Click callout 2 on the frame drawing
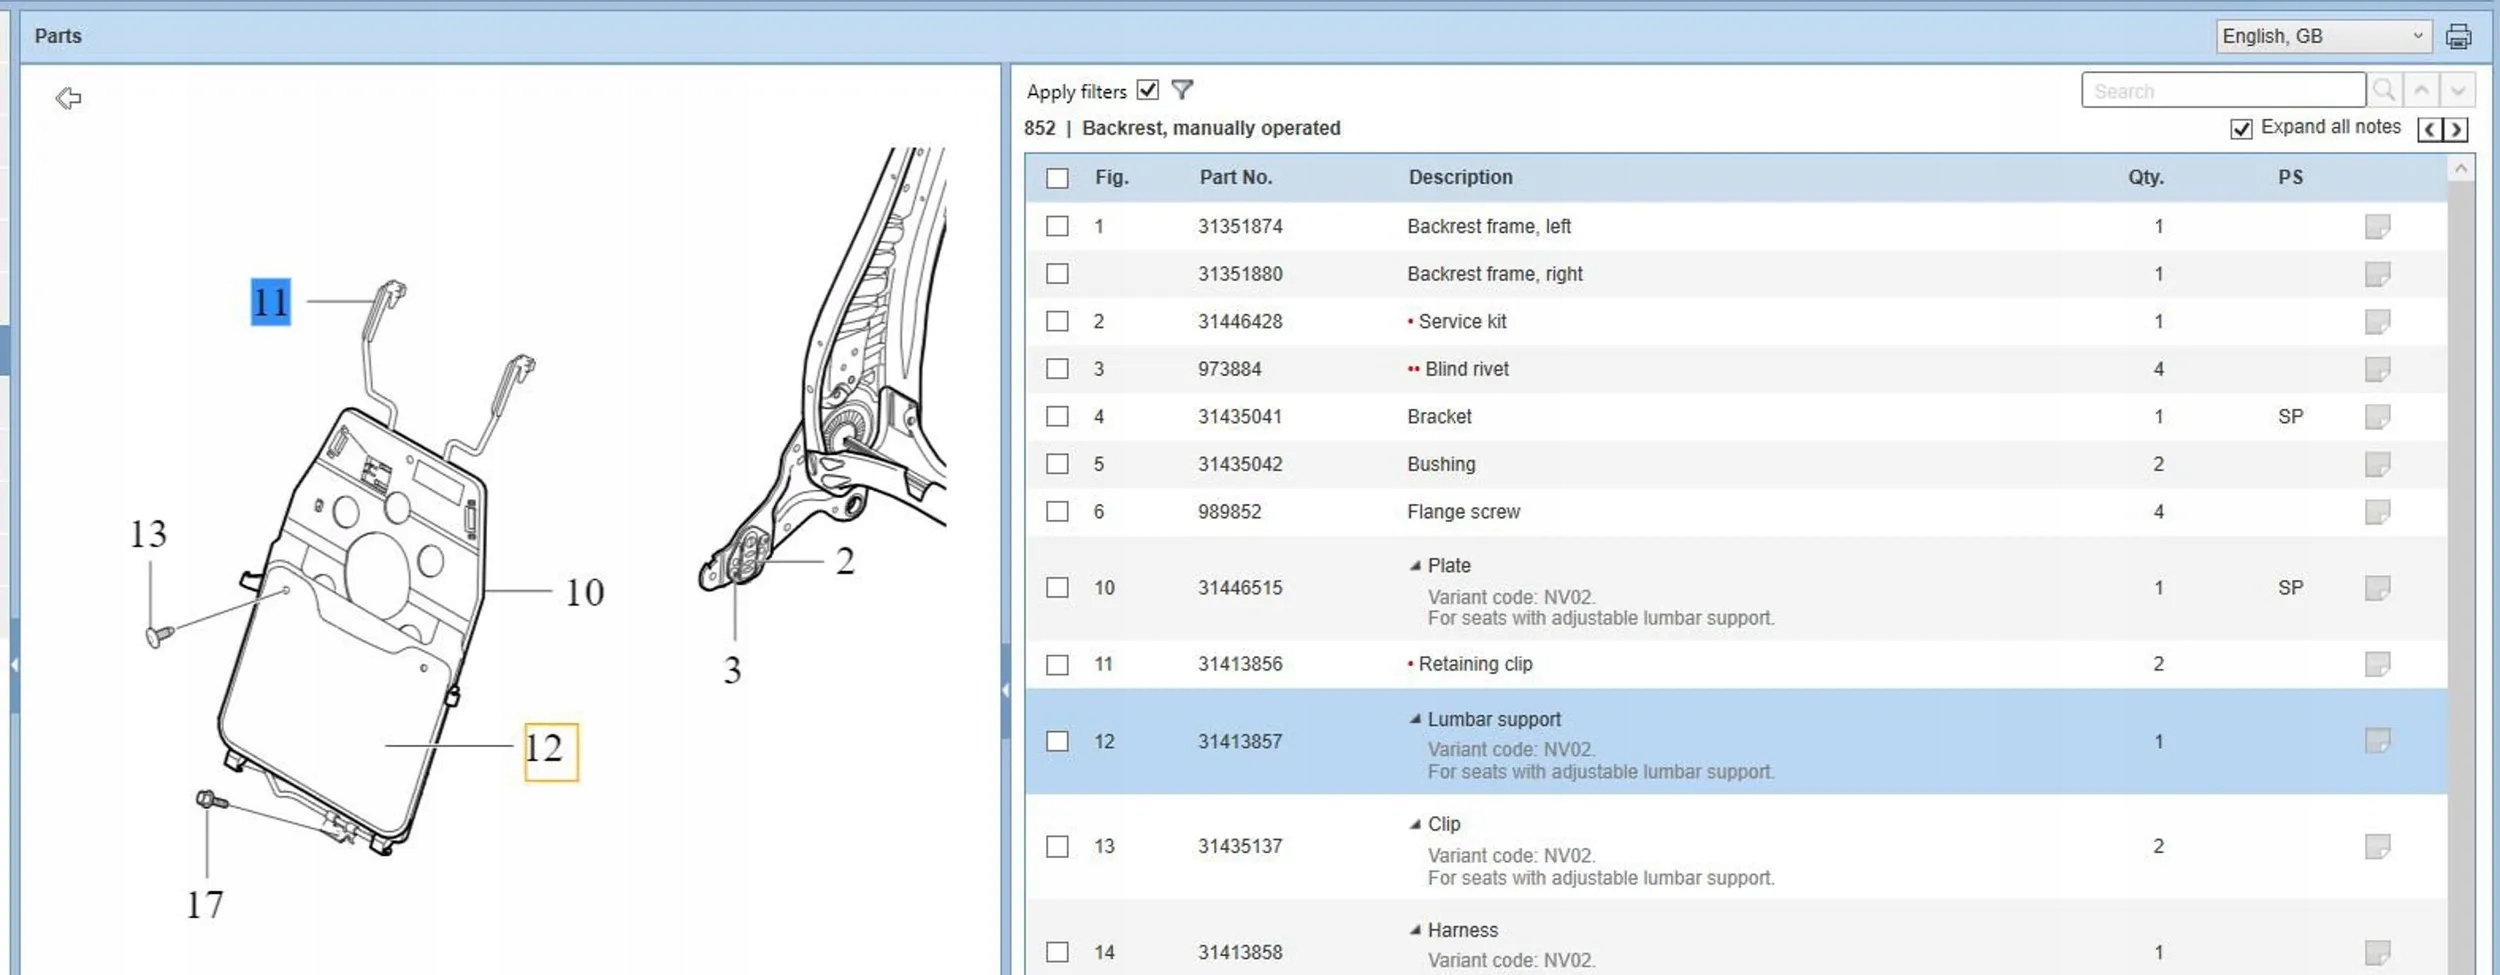2500x975 pixels. [x=845, y=561]
